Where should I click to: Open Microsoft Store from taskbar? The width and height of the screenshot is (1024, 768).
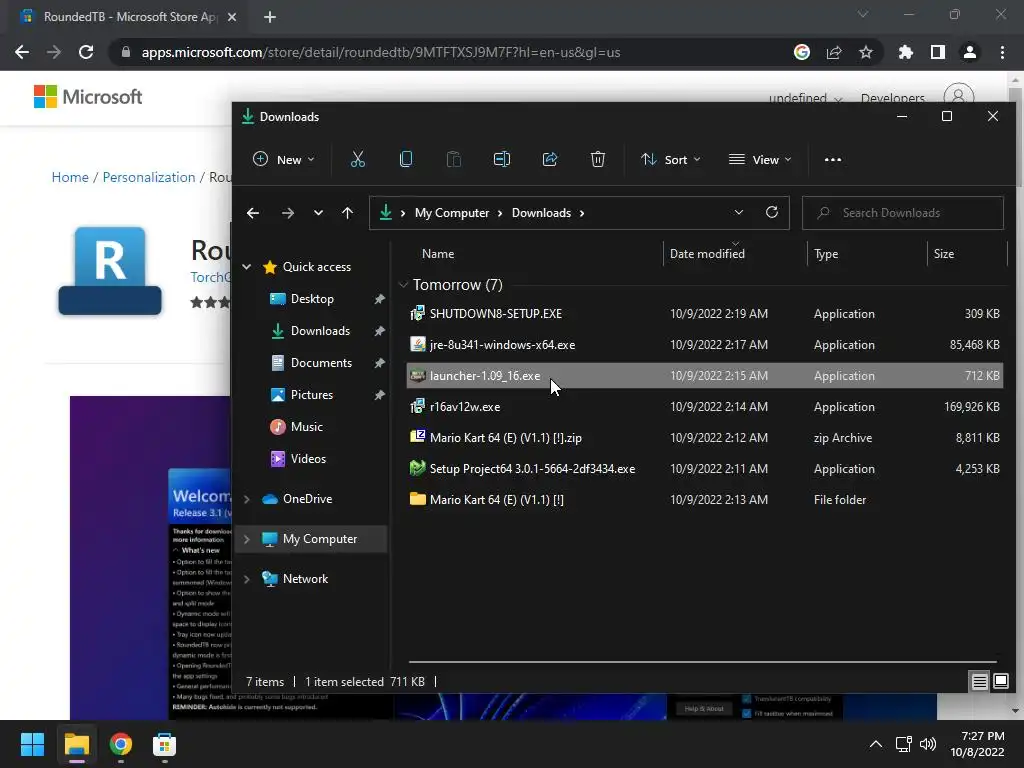[x=165, y=744]
